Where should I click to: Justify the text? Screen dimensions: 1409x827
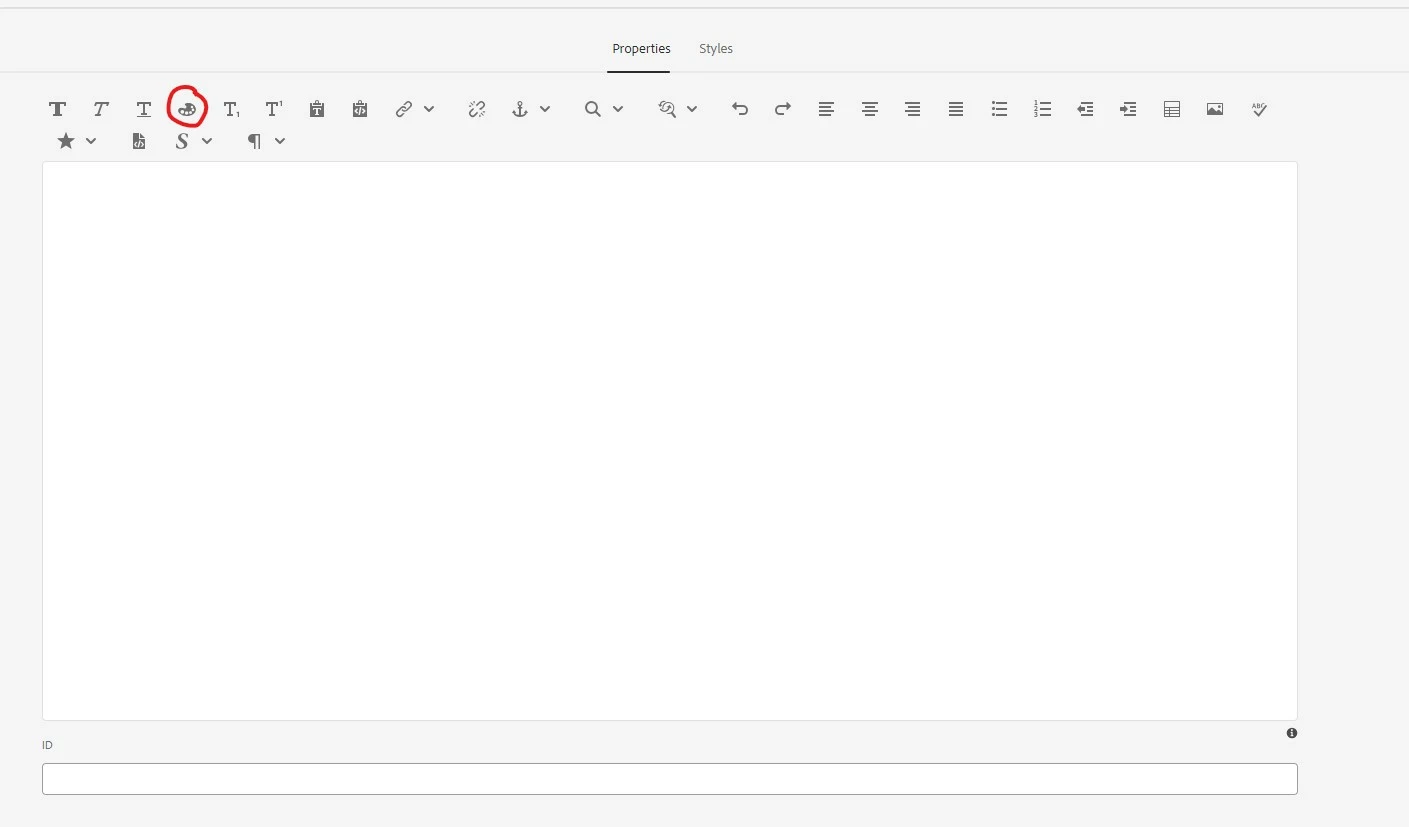click(x=956, y=109)
